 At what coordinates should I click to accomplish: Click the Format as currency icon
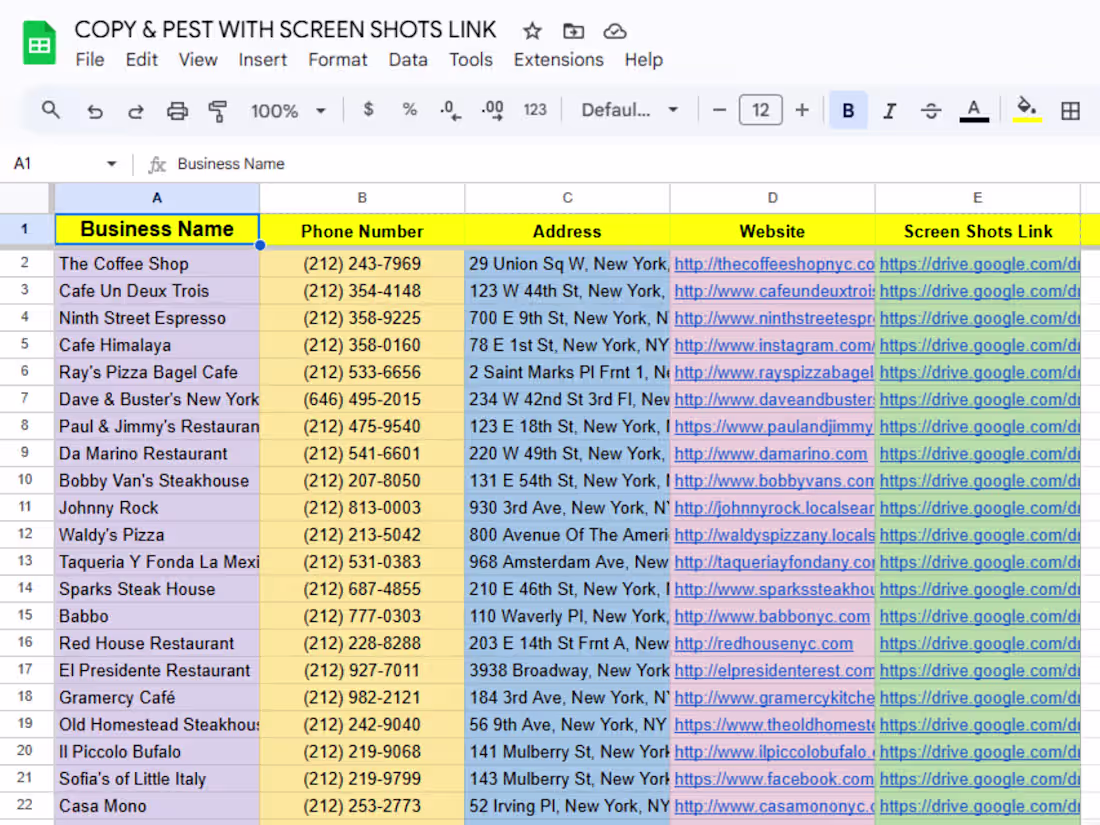pyautogui.click(x=368, y=110)
